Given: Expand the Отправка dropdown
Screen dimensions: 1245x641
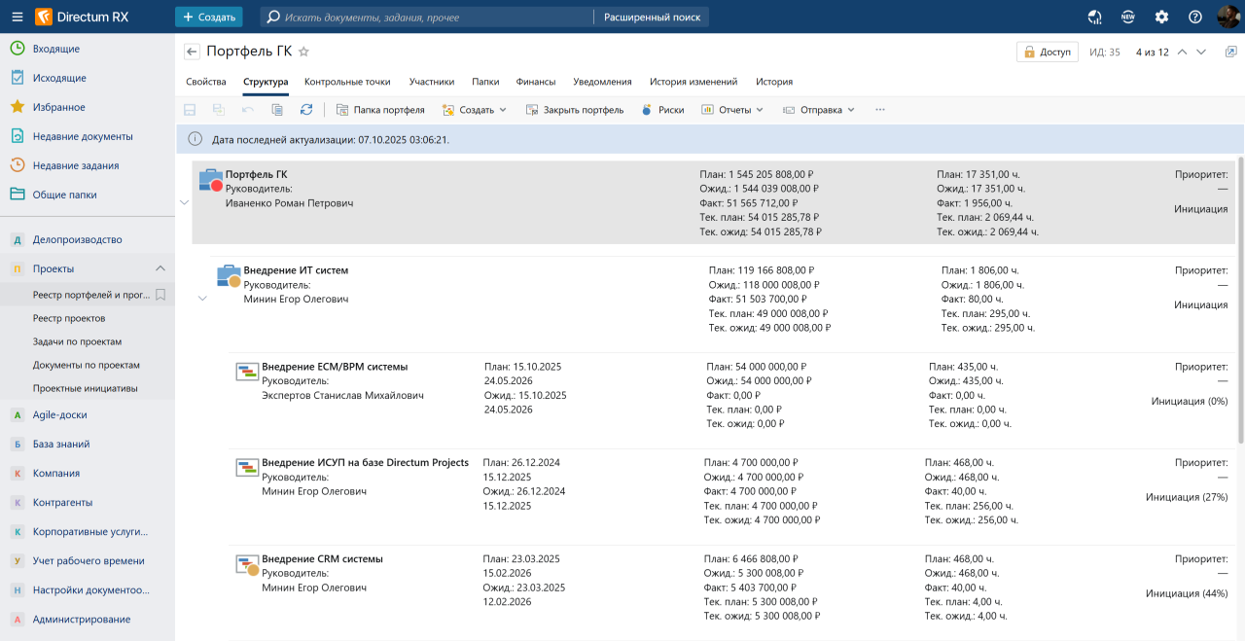Looking at the screenshot, I should point(818,110).
